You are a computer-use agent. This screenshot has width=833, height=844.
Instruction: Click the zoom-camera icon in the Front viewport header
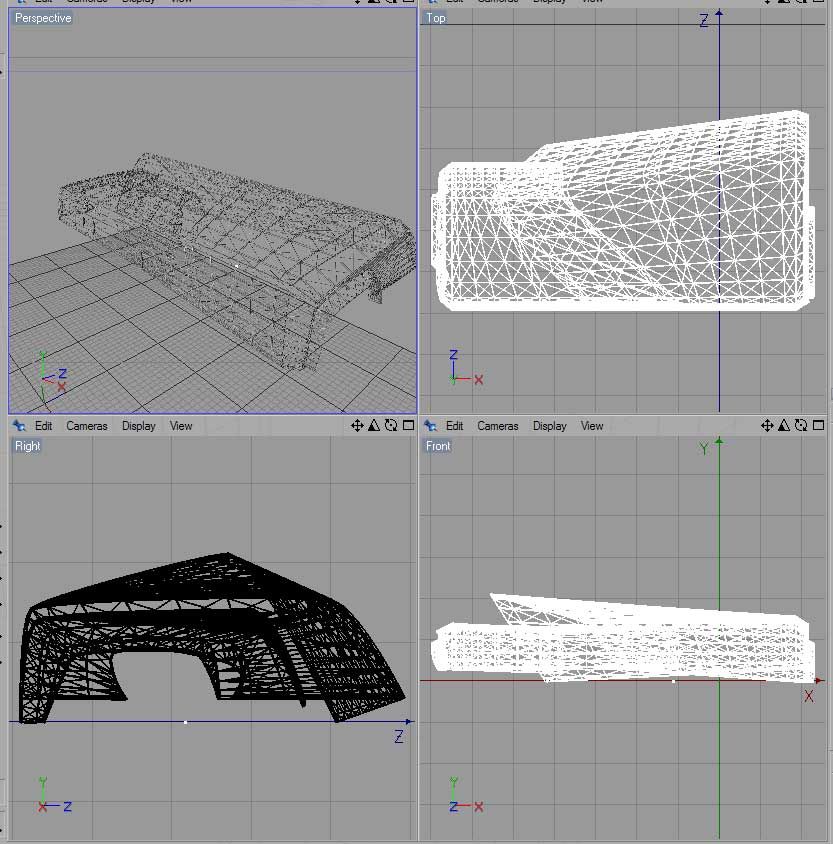(784, 426)
